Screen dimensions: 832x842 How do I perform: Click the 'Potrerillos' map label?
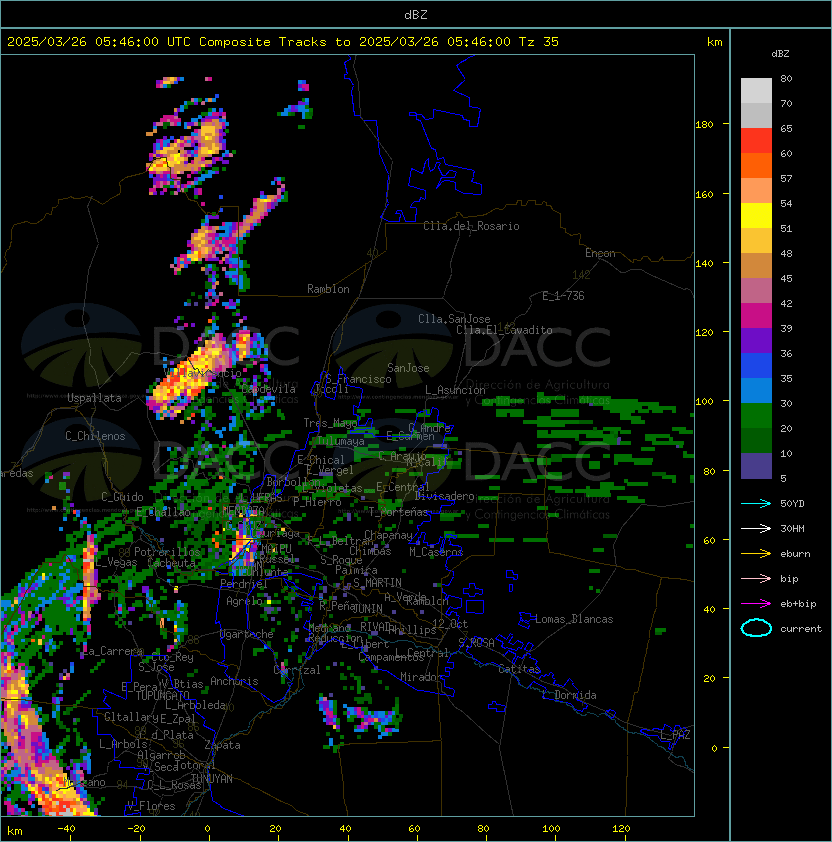pos(167,551)
